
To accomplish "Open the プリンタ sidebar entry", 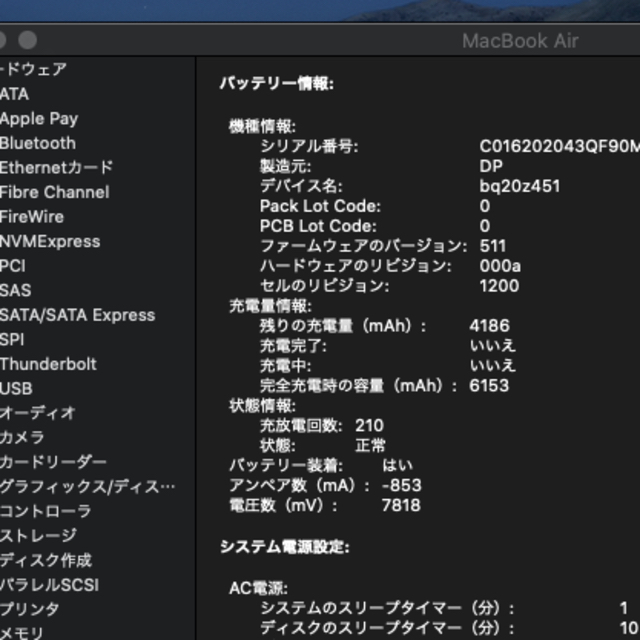I will tap(30, 609).
